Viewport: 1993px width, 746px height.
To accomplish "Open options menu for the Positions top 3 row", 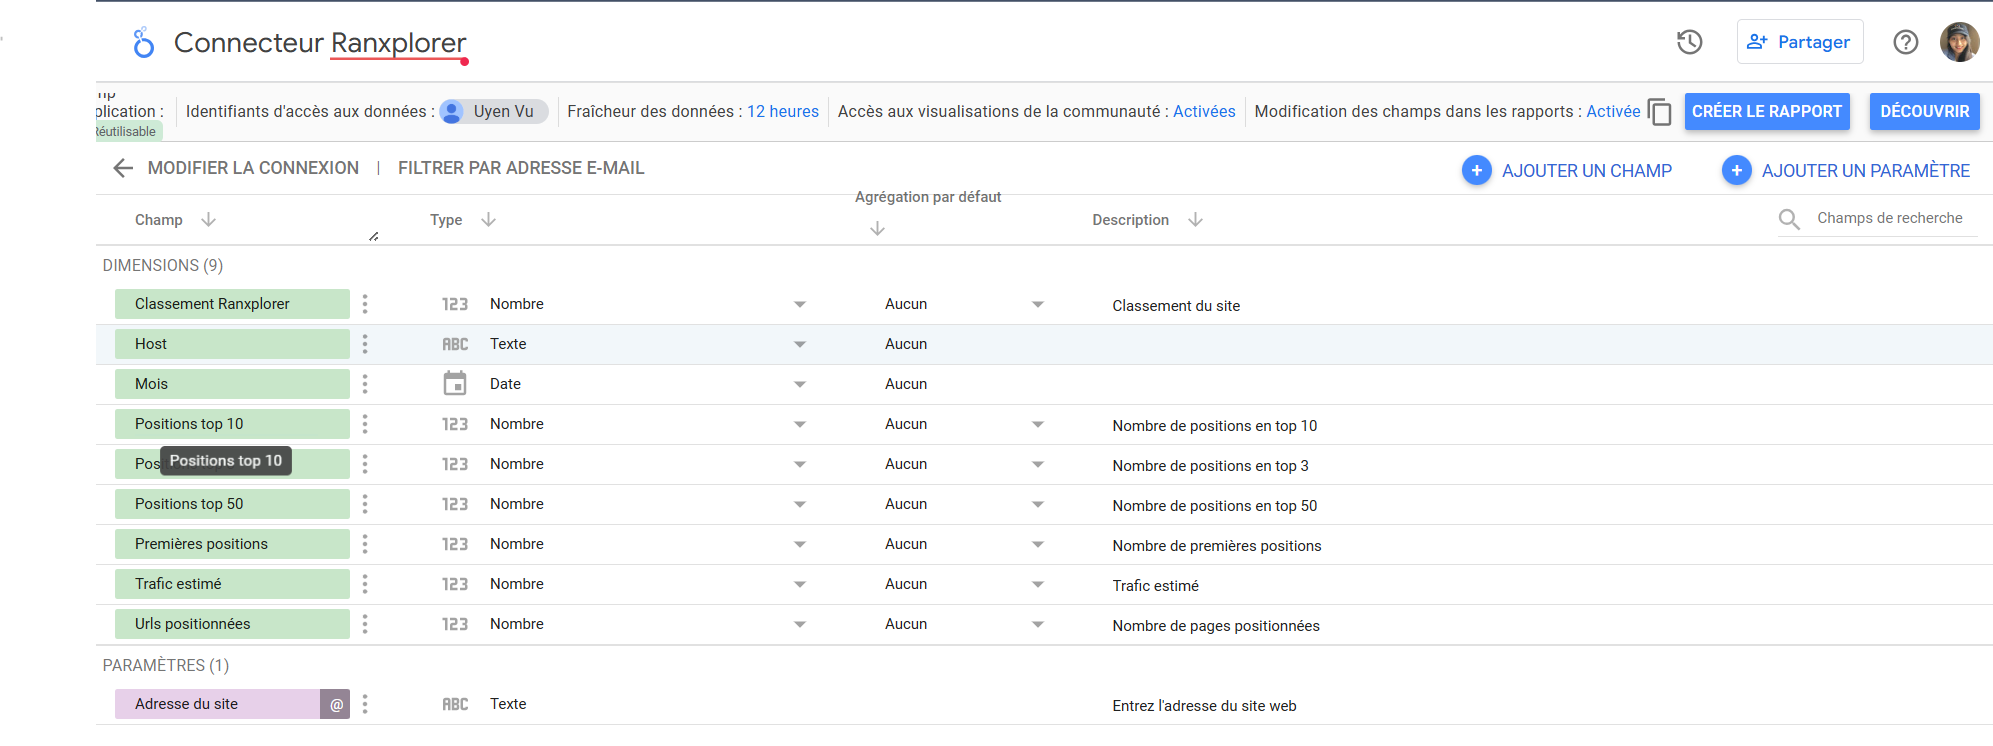I will (x=365, y=464).
